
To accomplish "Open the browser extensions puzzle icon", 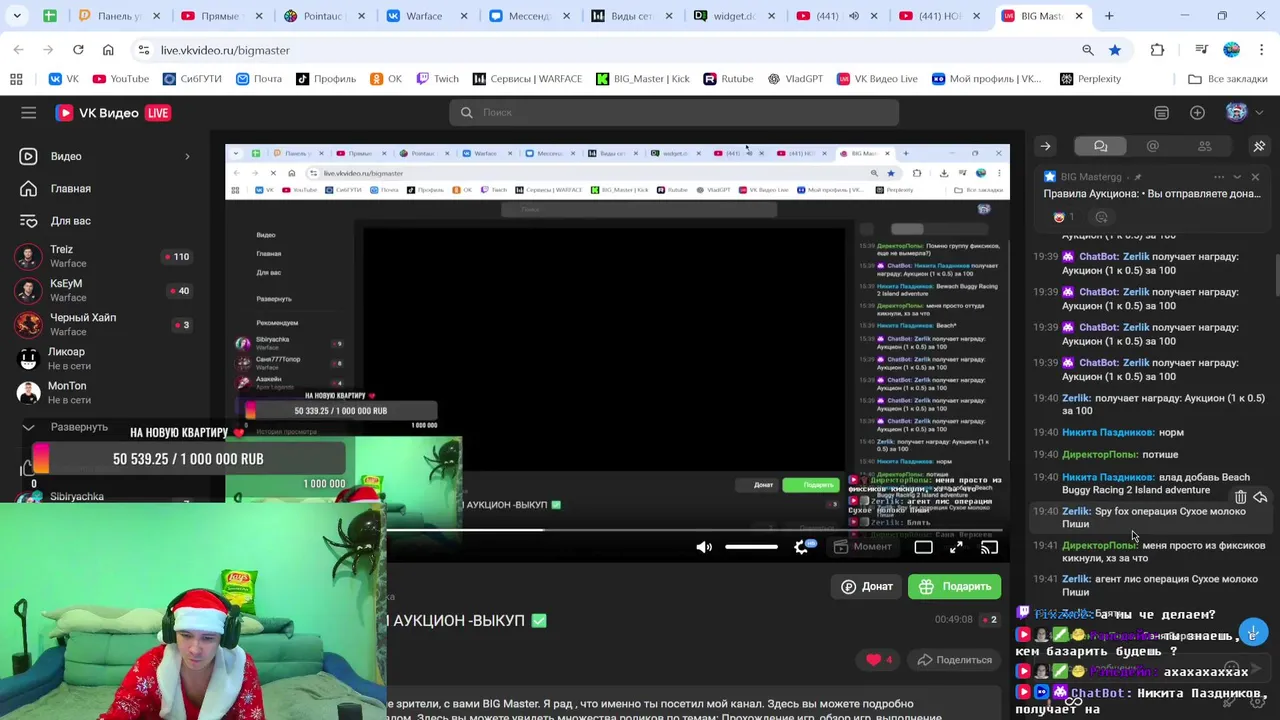I will (1157, 50).
